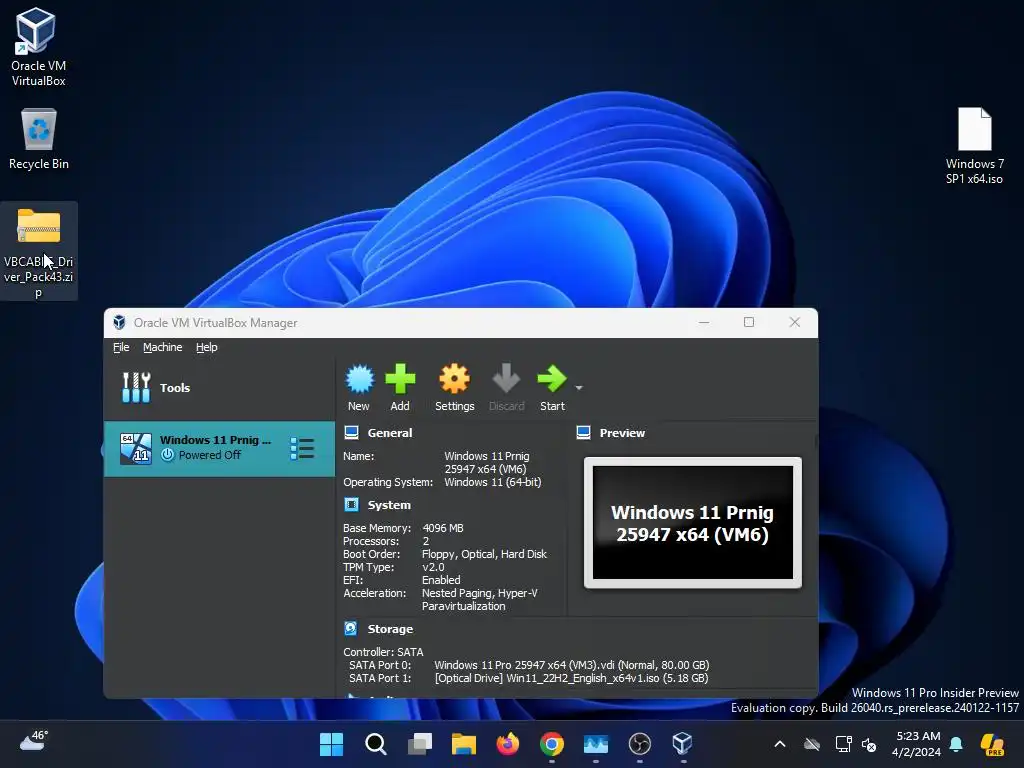Open Task View on the taskbar
1024x768 pixels.
click(419, 744)
